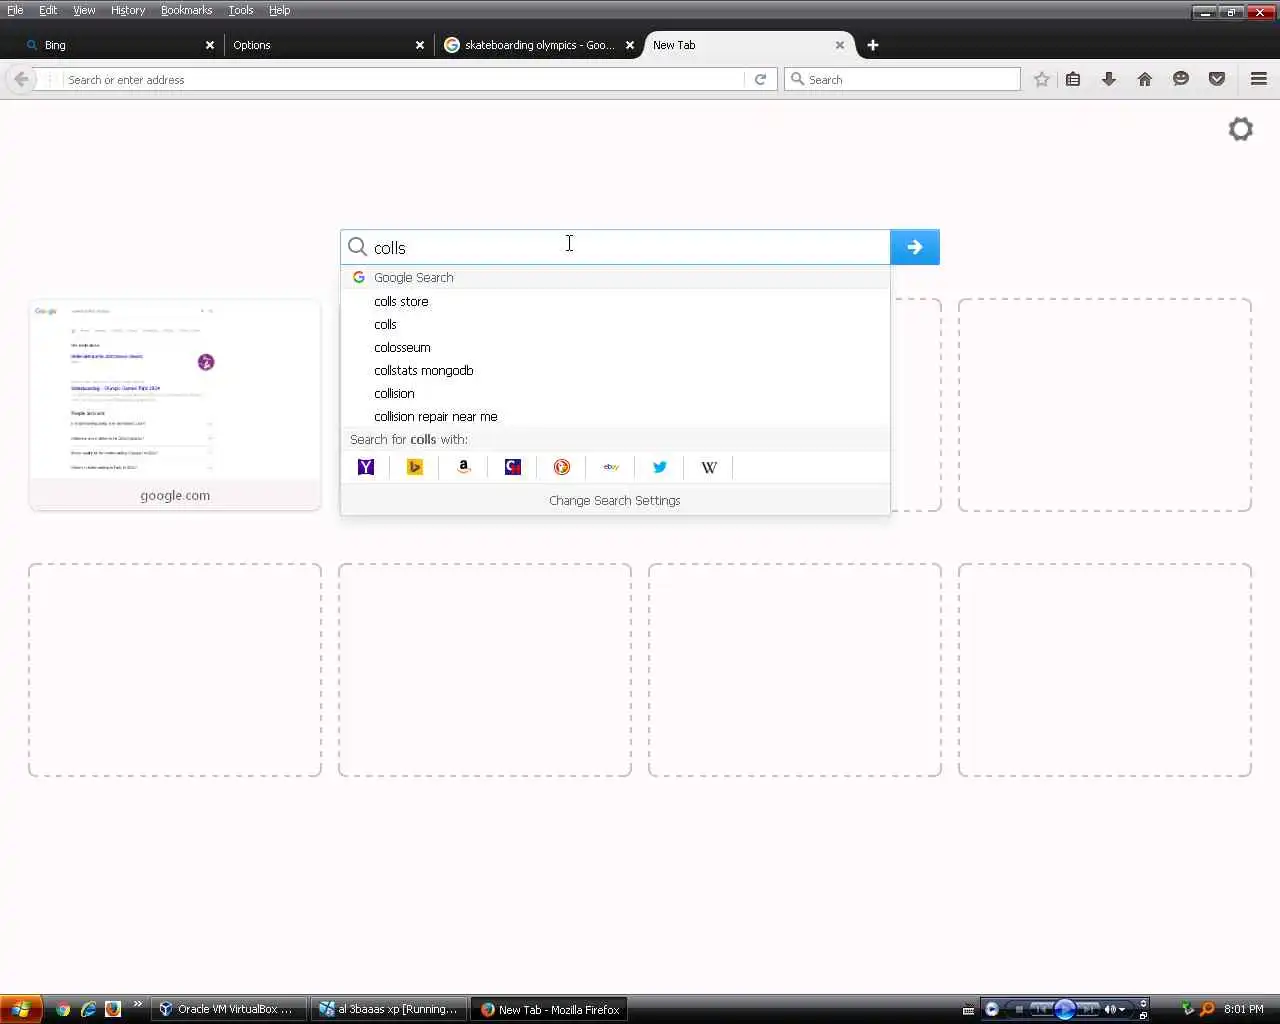The width and height of the screenshot is (1280, 1024).
Task: Select suggestion 'collision repair near me'
Action: 615,416
